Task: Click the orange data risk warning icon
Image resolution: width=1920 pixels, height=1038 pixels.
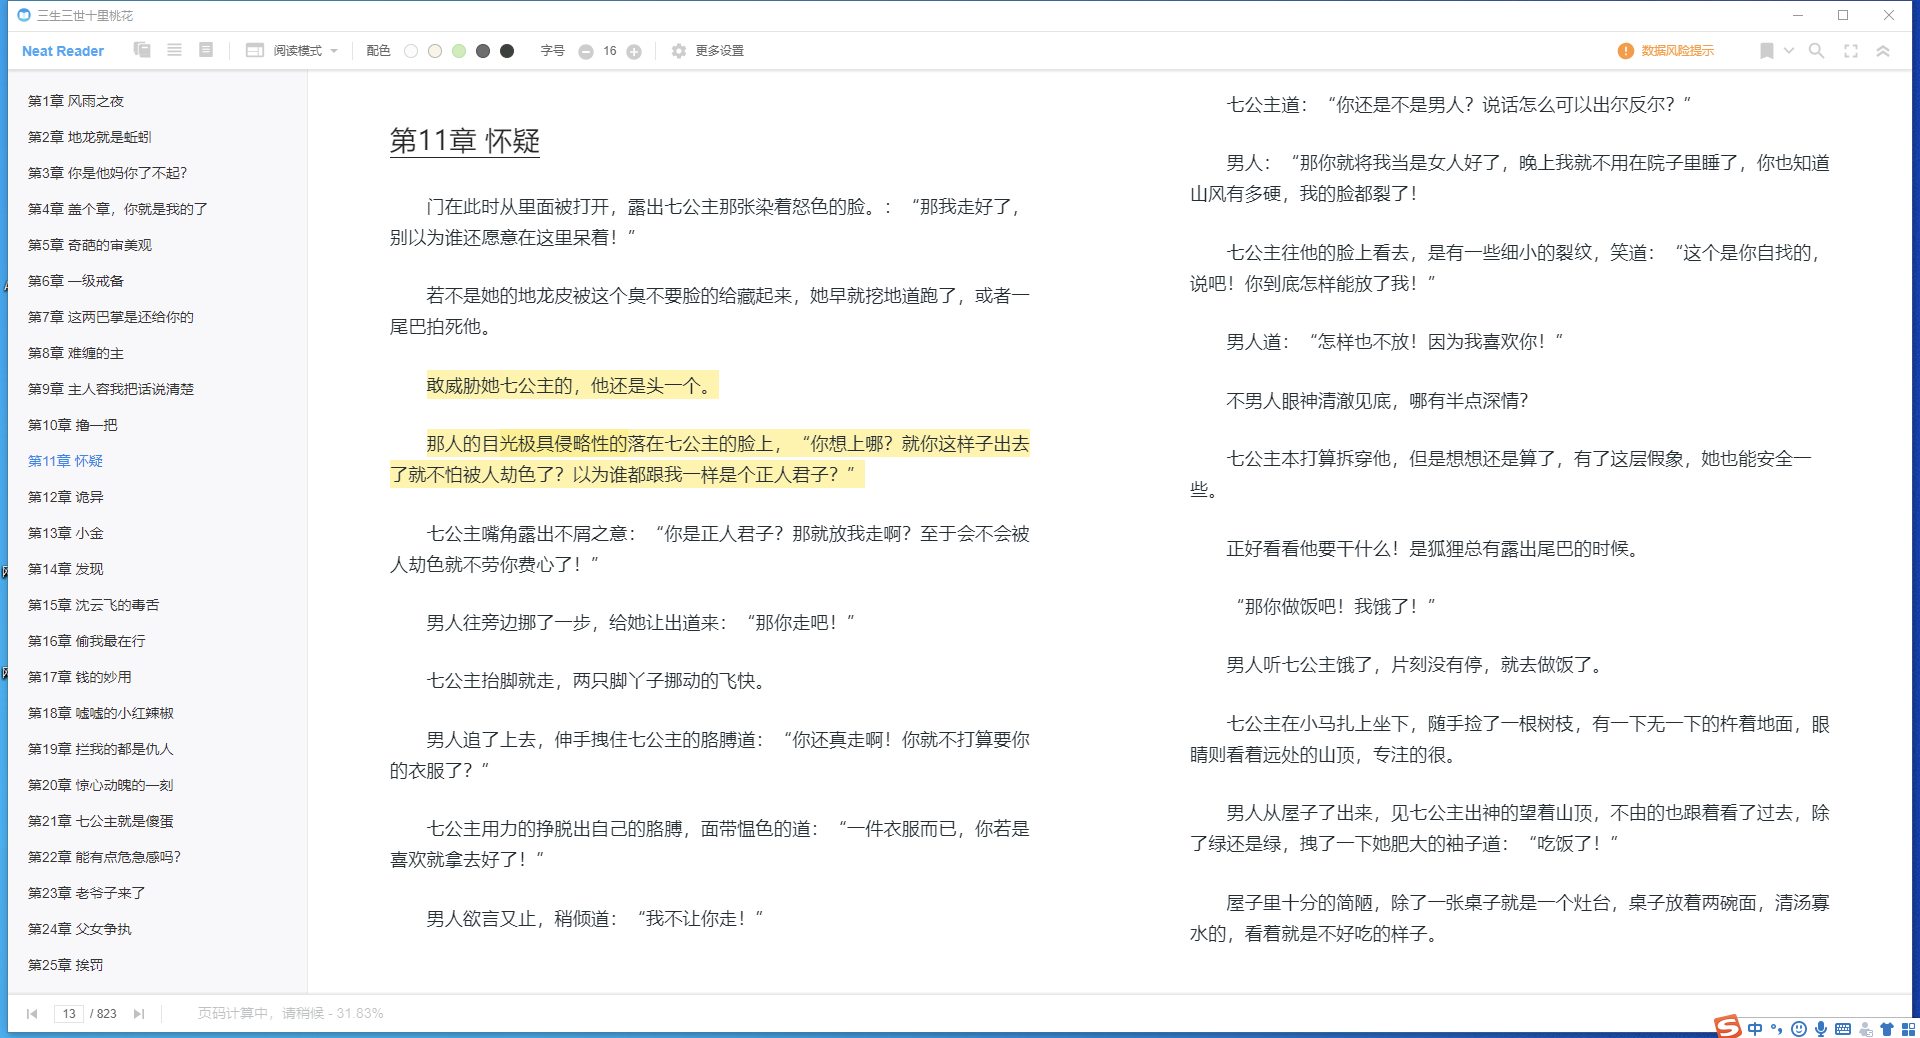Action: (x=1626, y=51)
